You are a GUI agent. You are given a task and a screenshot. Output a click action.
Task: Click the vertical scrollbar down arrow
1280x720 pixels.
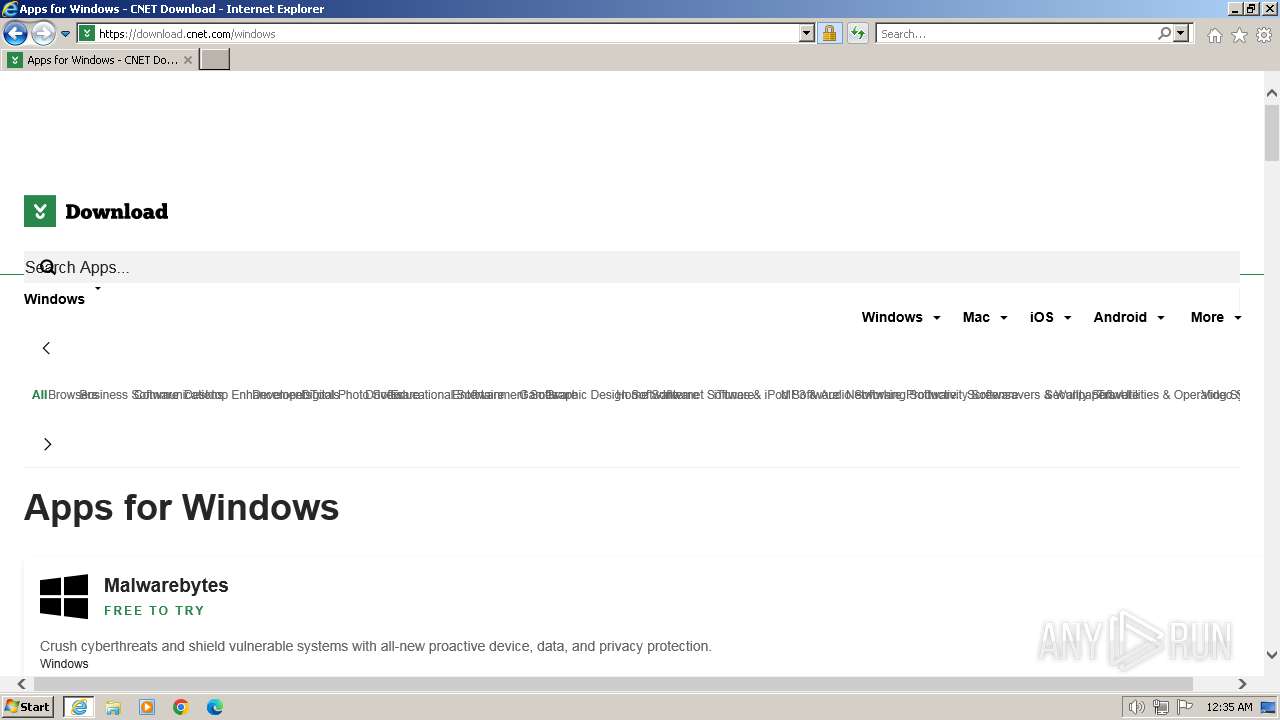(x=1272, y=655)
